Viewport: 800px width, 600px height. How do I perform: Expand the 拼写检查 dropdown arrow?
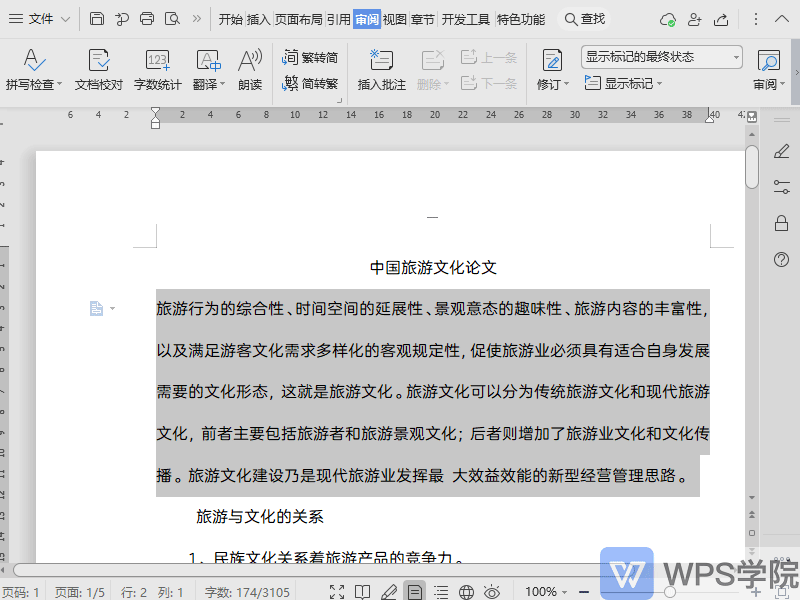pyautogui.click(x=59, y=84)
